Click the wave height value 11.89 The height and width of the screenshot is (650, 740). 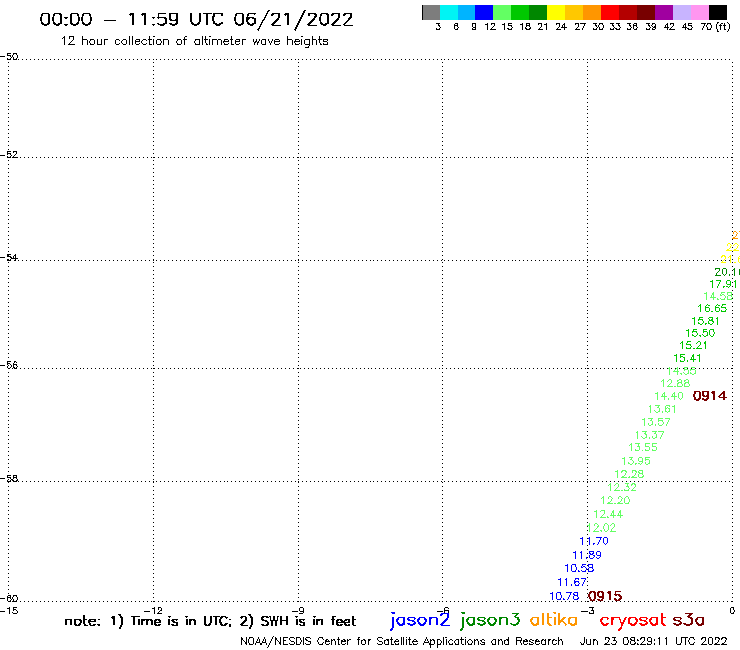click(x=587, y=555)
